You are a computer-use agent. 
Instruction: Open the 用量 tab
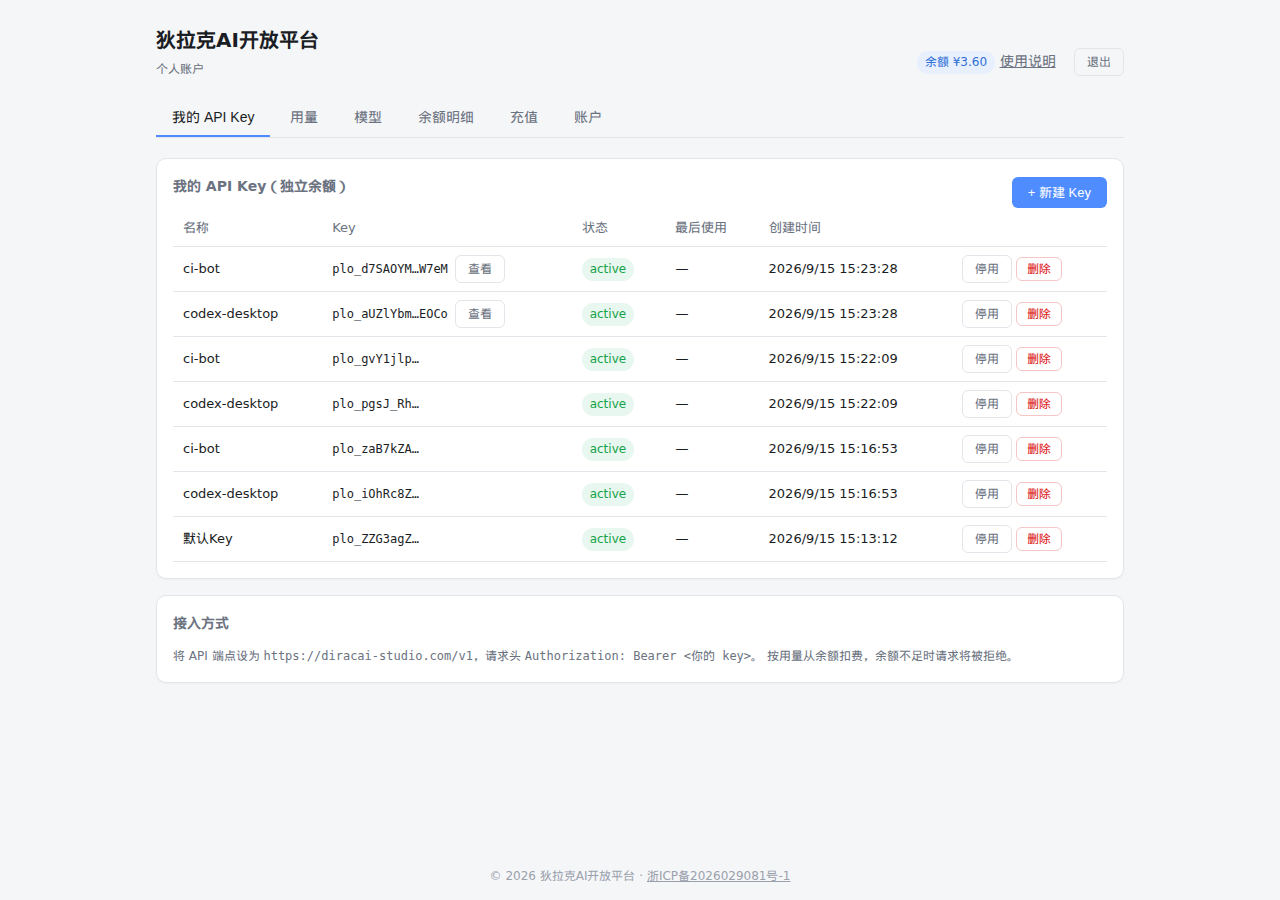pyautogui.click(x=304, y=117)
